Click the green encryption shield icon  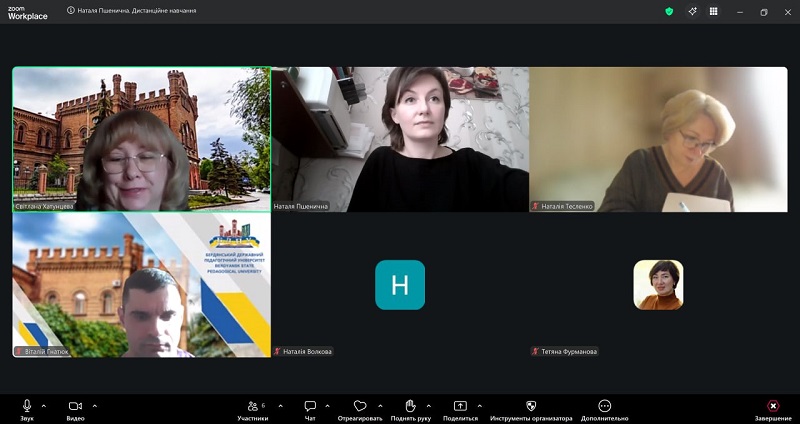[x=669, y=11]
